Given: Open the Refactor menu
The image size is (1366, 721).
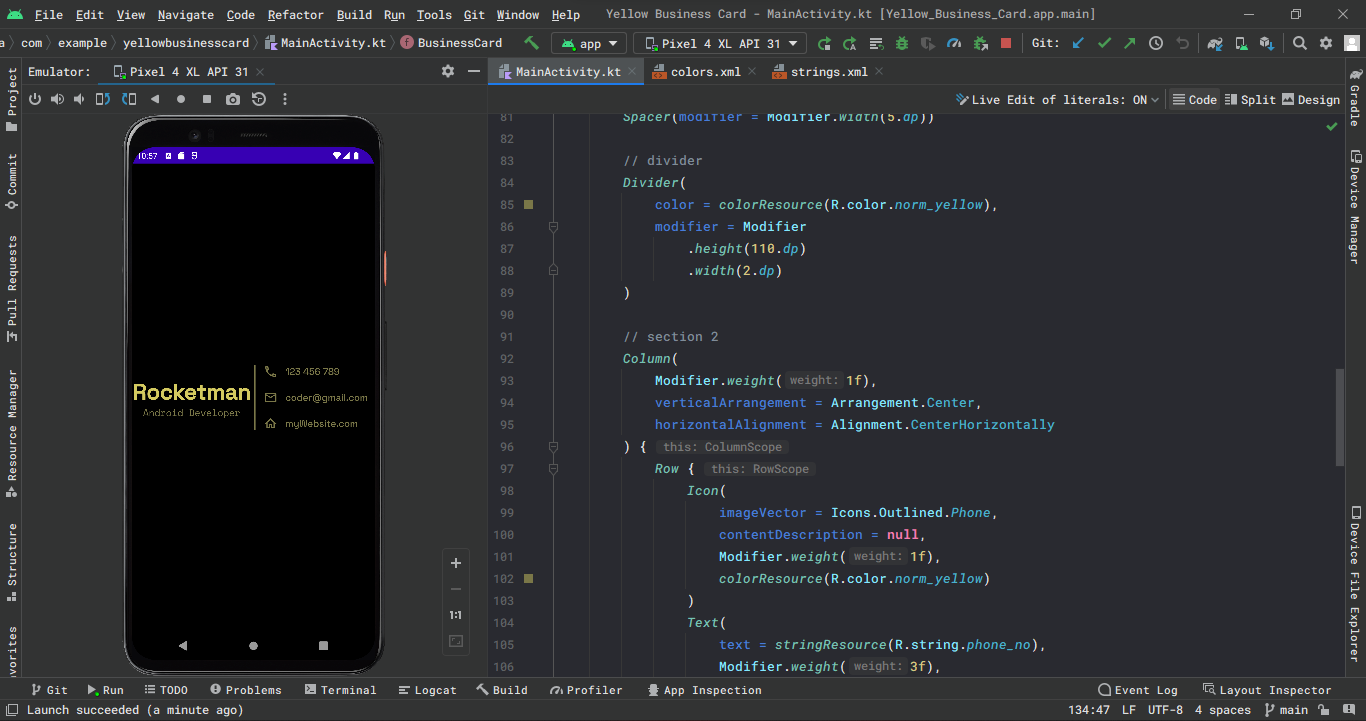Looking at the screenshot, I should coord(295,14).
